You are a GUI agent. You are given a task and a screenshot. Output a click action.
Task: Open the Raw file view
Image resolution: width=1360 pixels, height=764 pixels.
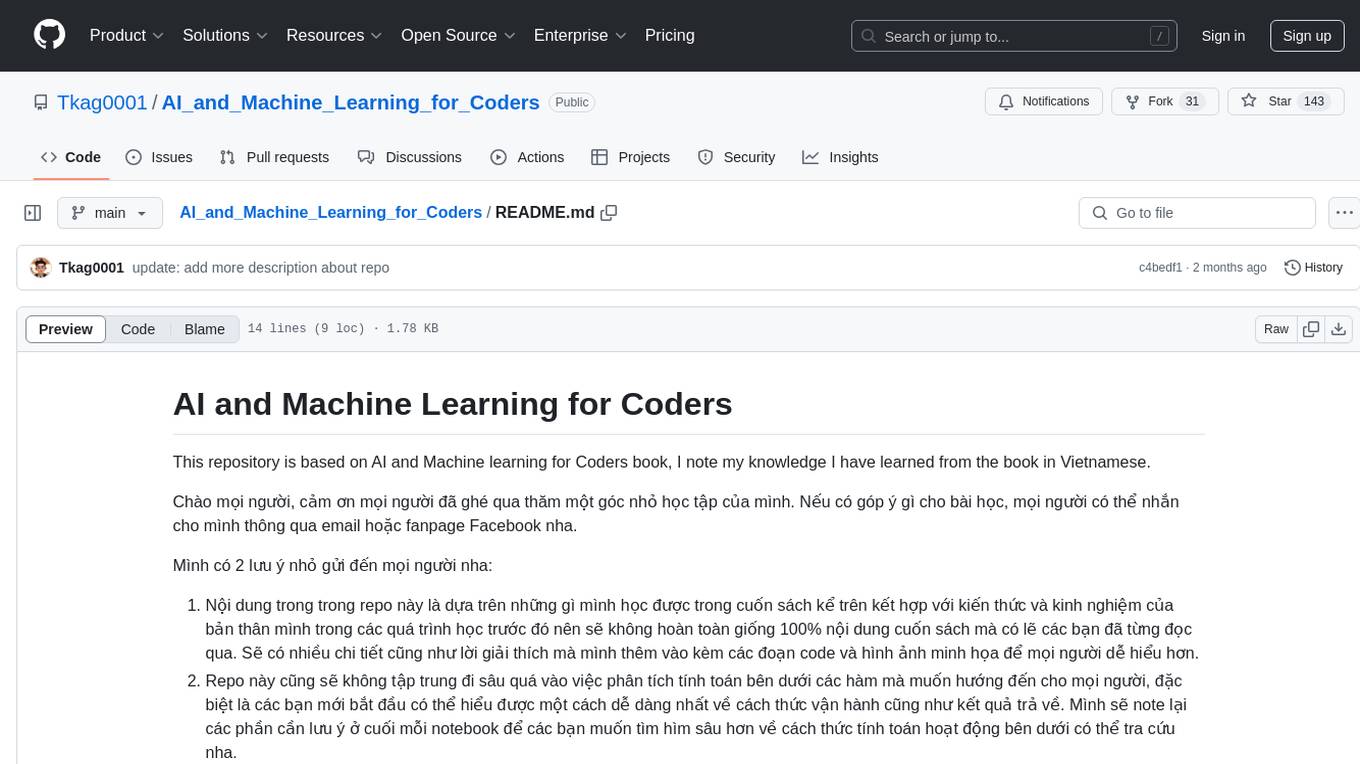click(x=1276, y=329)
